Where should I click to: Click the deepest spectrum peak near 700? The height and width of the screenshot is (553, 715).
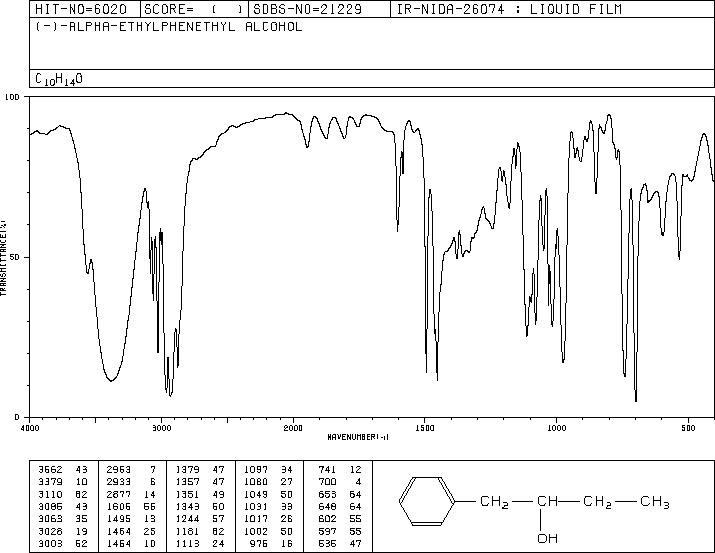[636, 400]
